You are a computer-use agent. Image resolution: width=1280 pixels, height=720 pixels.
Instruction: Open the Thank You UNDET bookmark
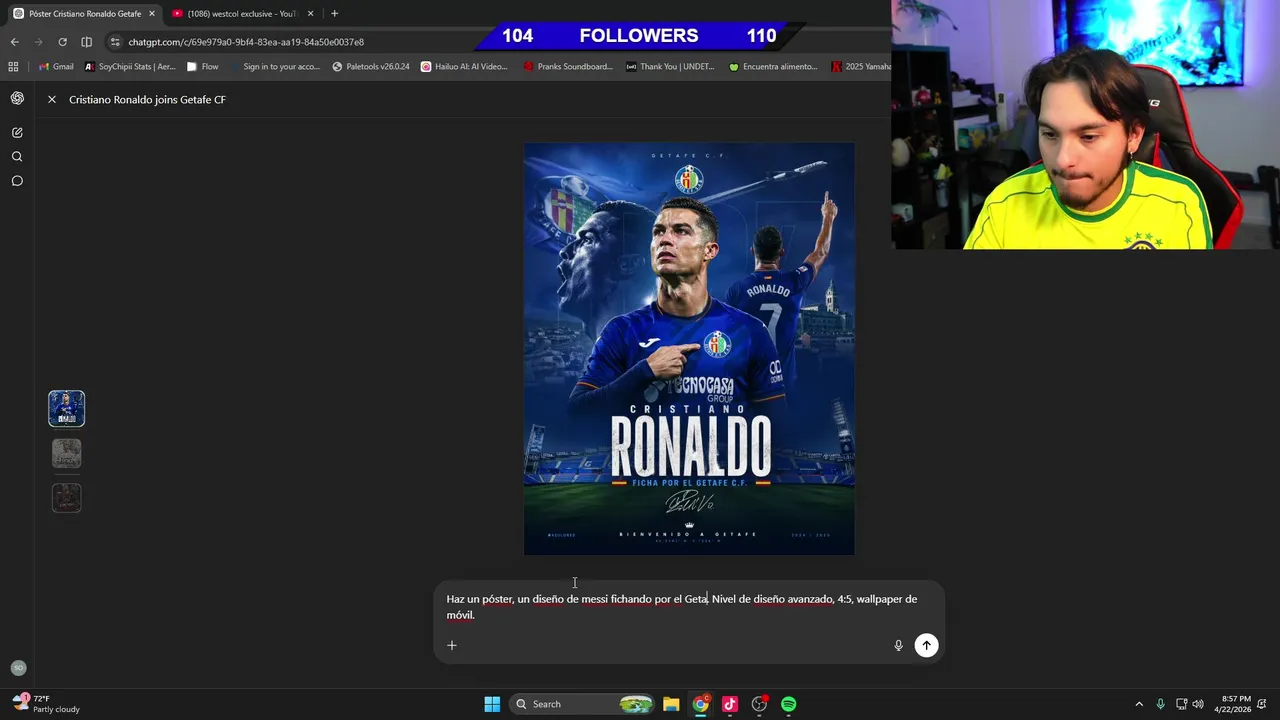point(670,67)
